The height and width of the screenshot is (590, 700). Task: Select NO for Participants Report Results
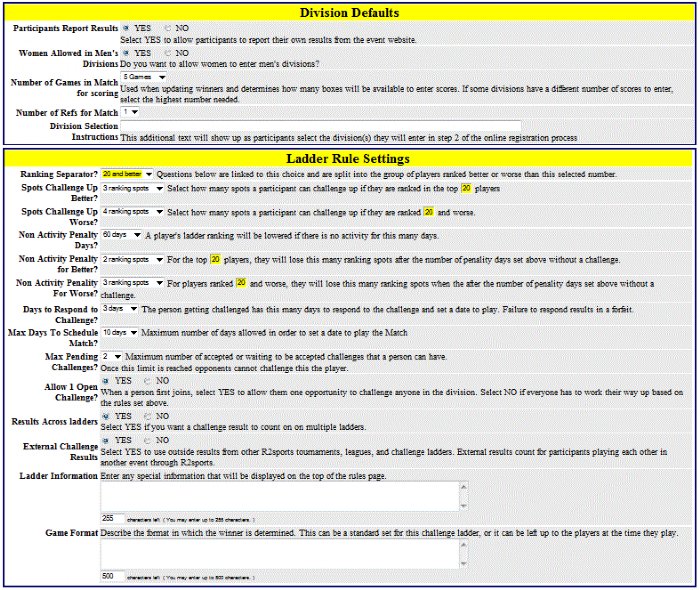coord(167,29)
